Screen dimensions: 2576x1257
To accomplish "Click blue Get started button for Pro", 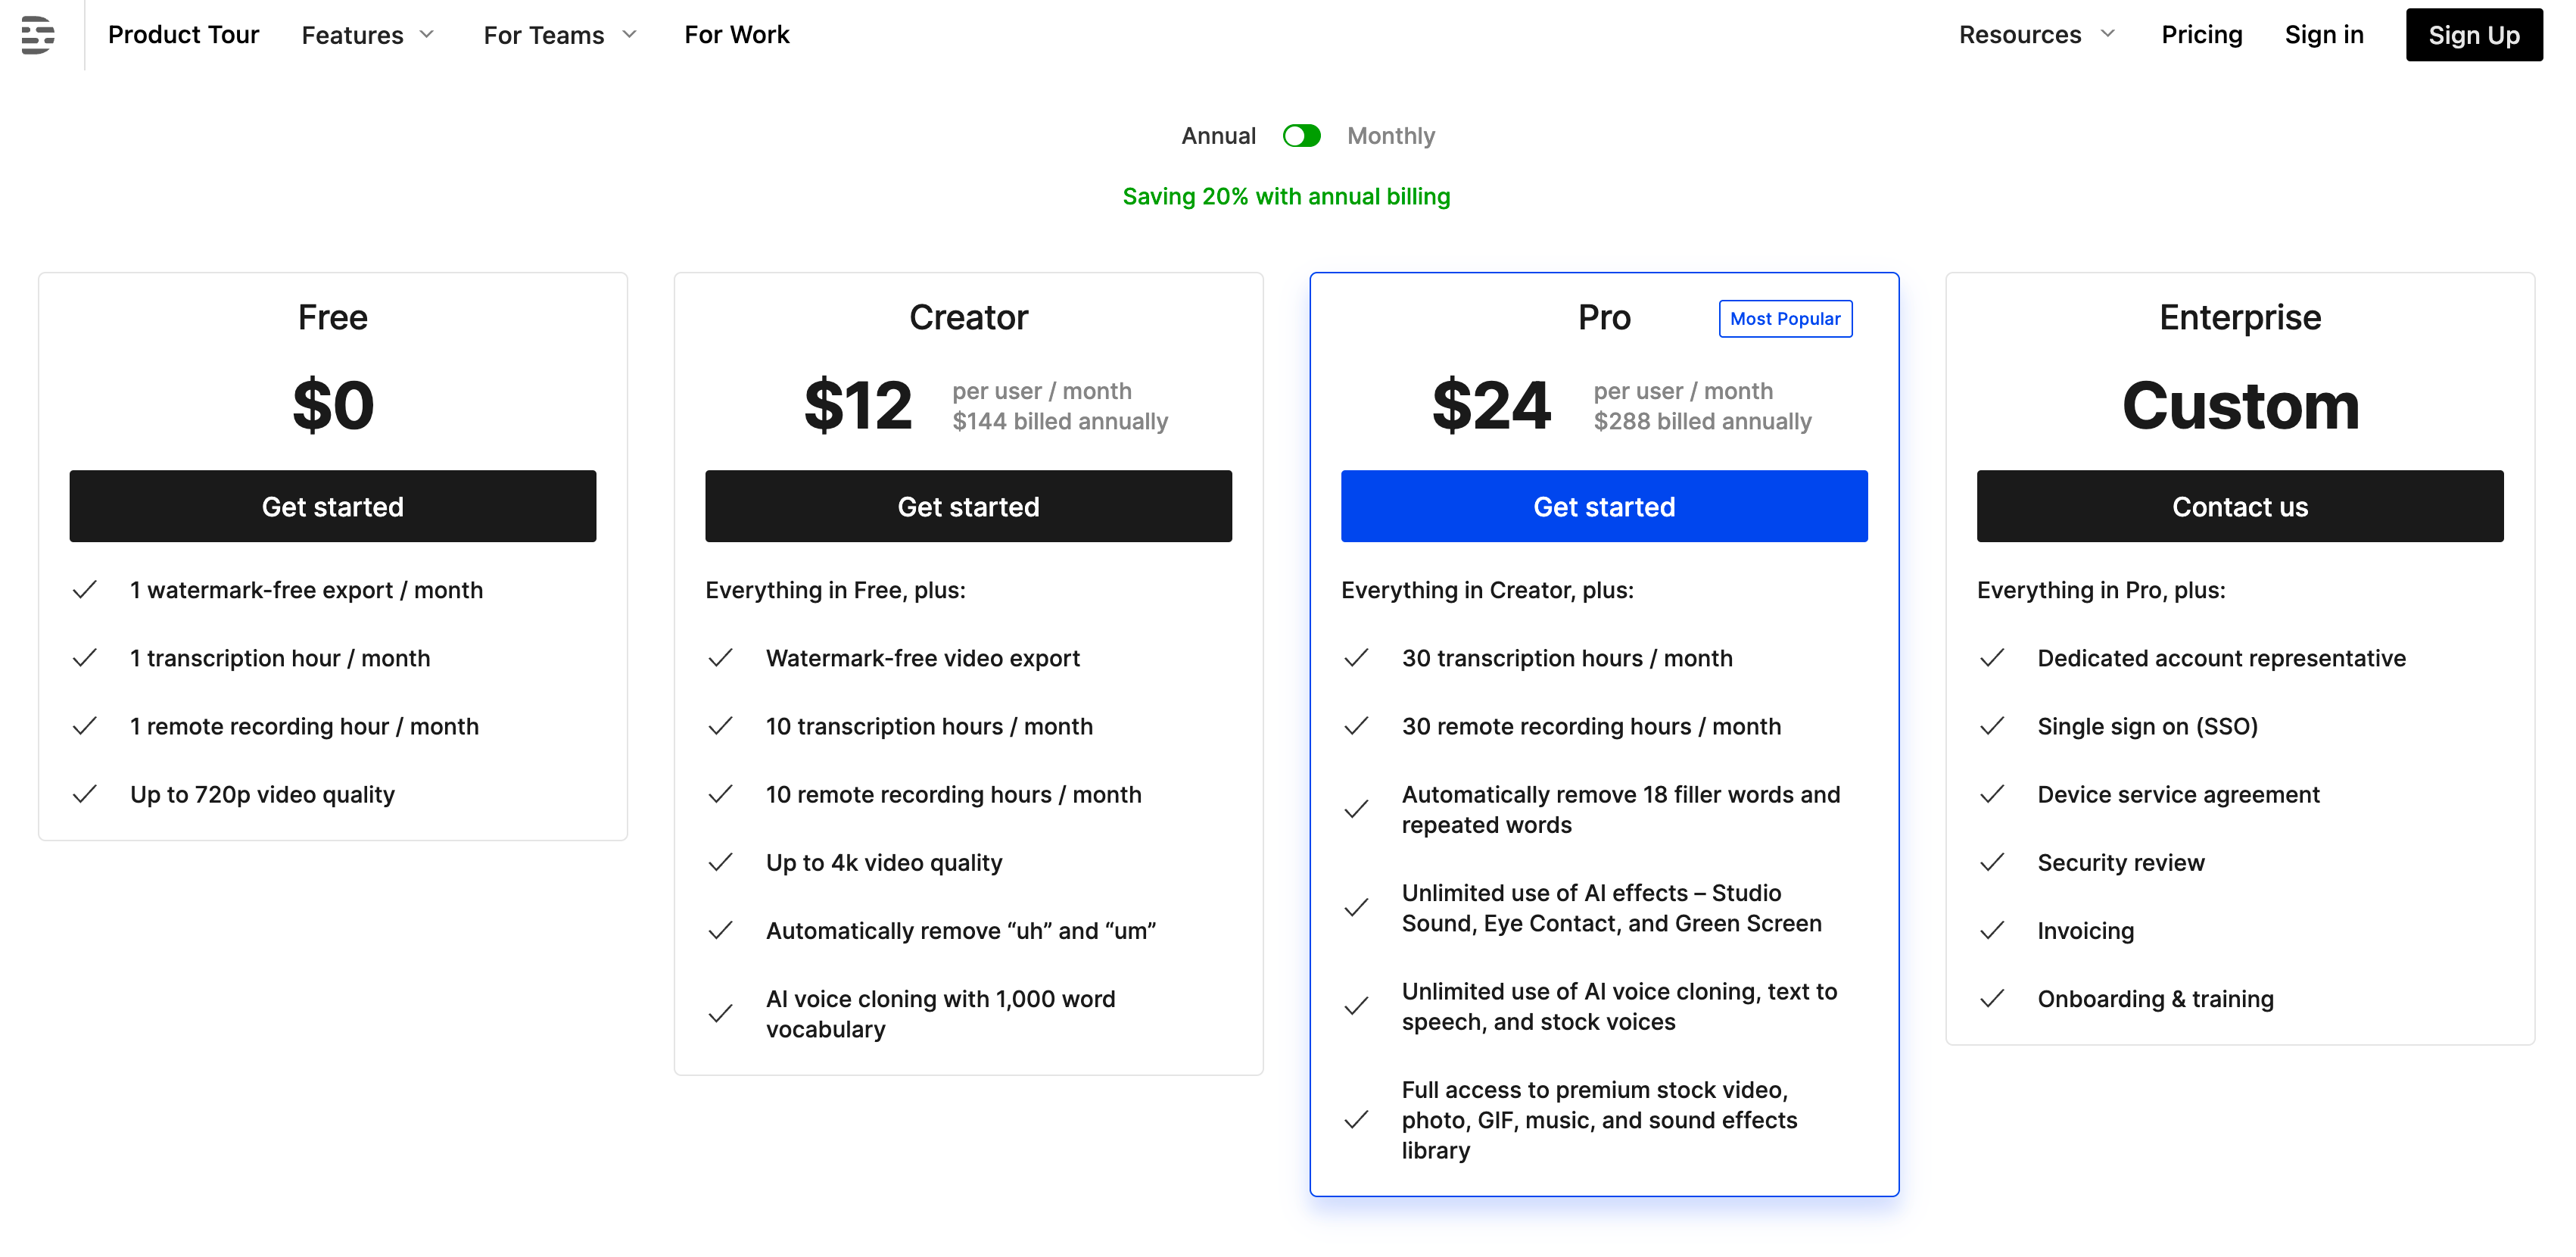I will pos(1603,507).
